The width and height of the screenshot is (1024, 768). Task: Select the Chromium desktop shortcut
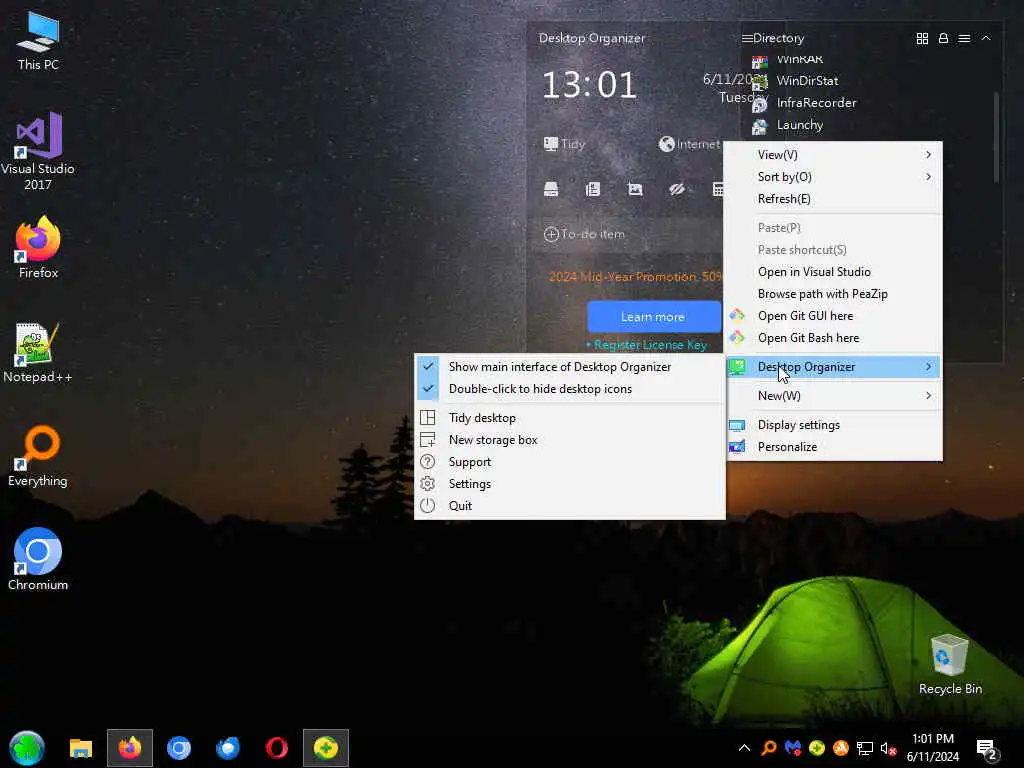[38, 560]
